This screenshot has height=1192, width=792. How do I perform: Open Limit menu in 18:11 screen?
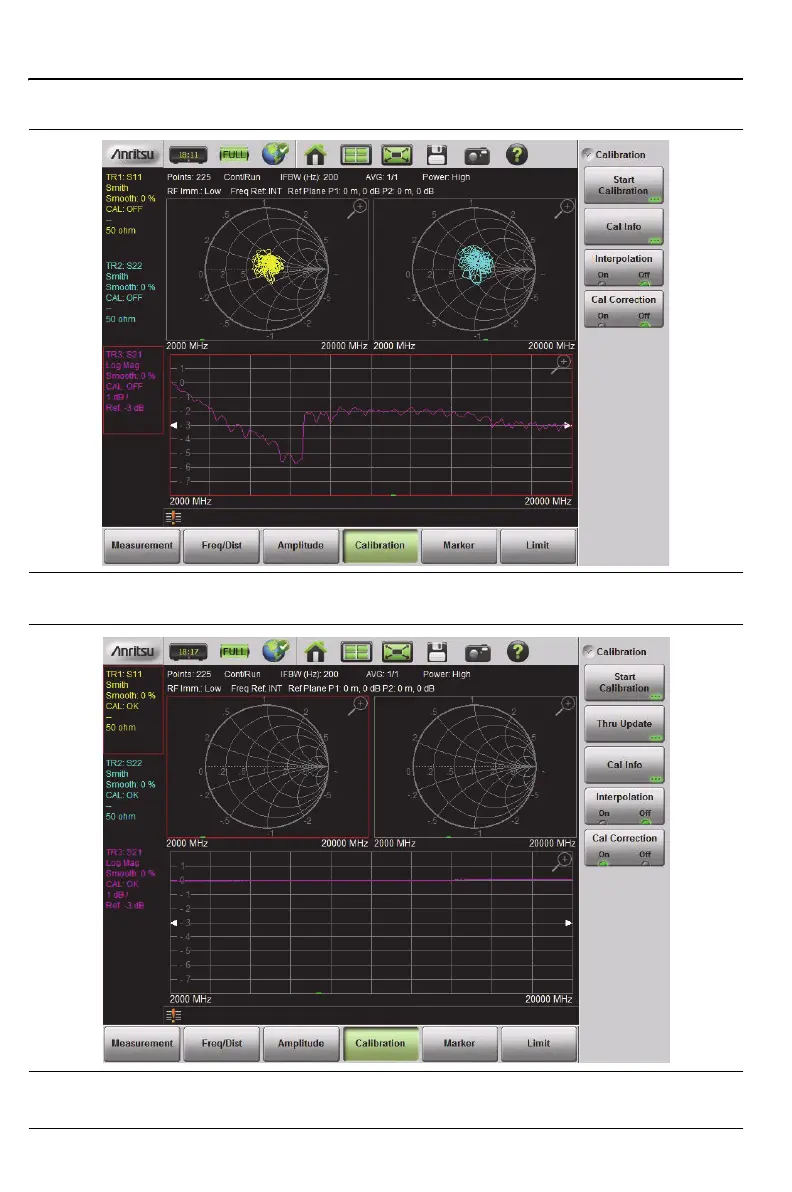pos(537,546)
